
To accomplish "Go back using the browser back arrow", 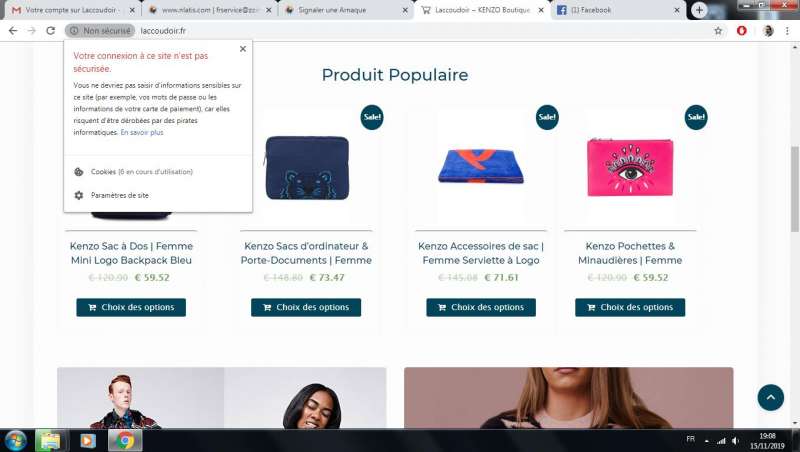I will click(x=13, y=31).
